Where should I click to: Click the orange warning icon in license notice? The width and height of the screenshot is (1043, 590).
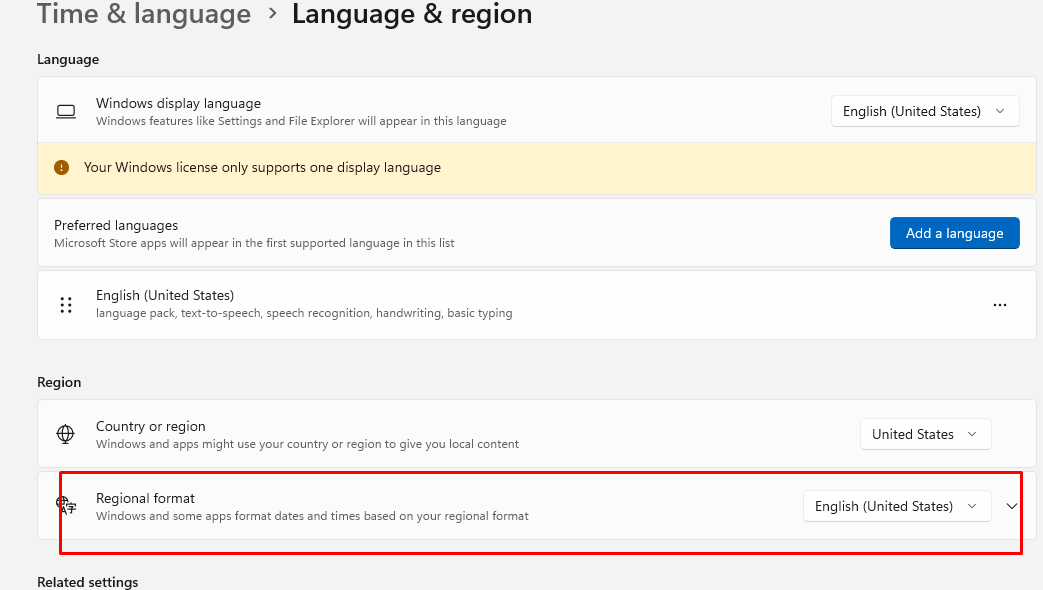tap(61, 168)
